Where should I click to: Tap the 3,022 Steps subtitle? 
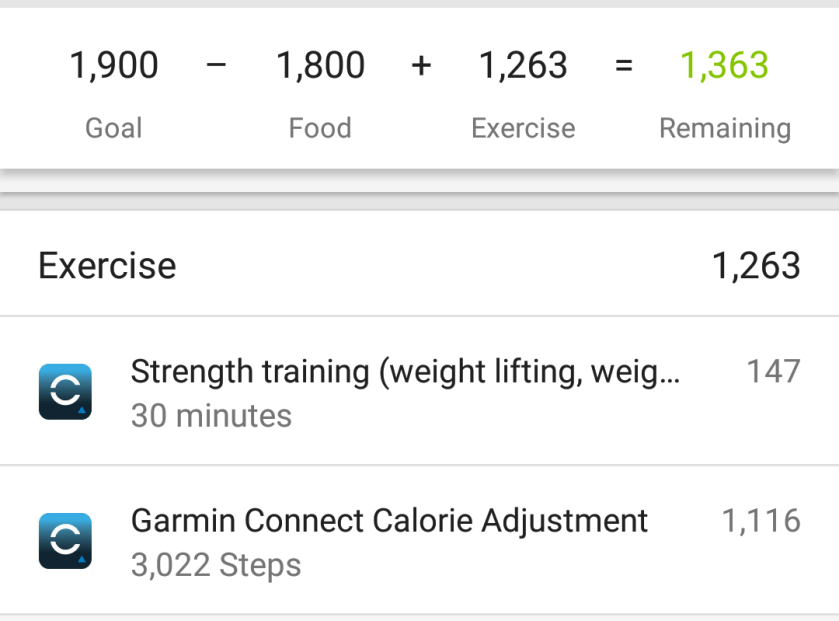(x=215, y=566)
